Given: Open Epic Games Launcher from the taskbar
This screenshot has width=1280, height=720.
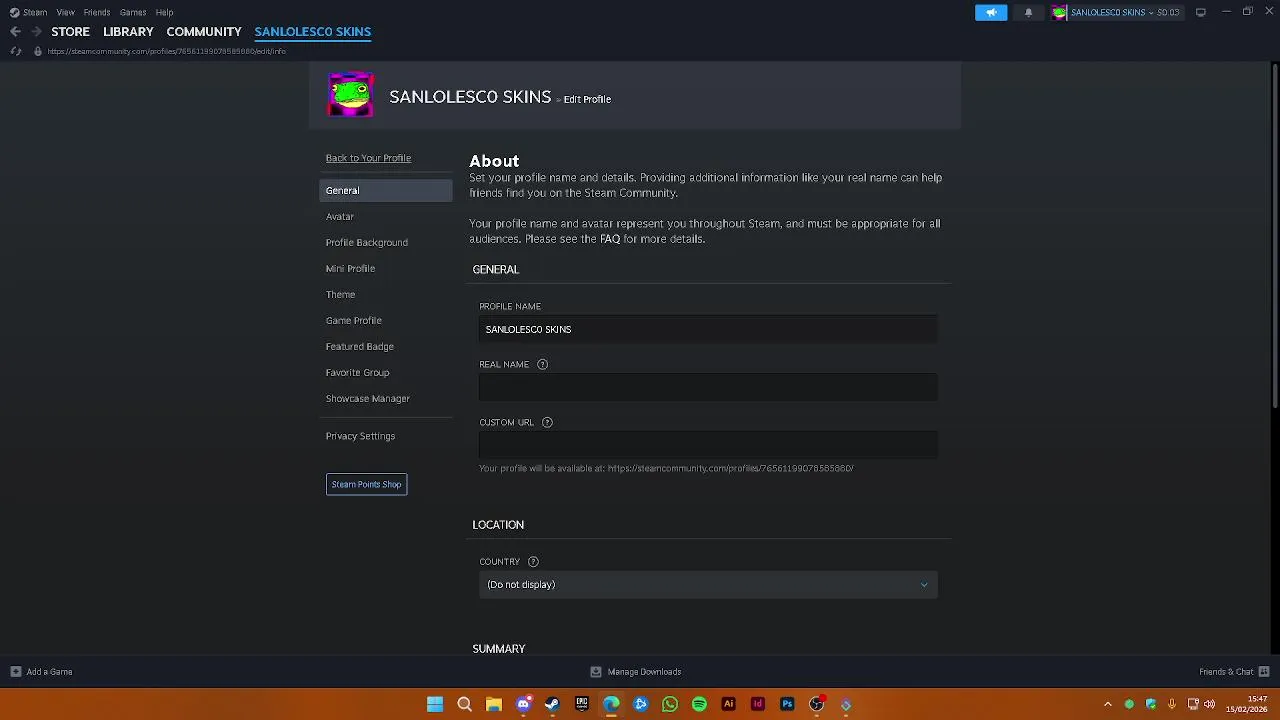Looking at the screenshot, I should point(581,704).
